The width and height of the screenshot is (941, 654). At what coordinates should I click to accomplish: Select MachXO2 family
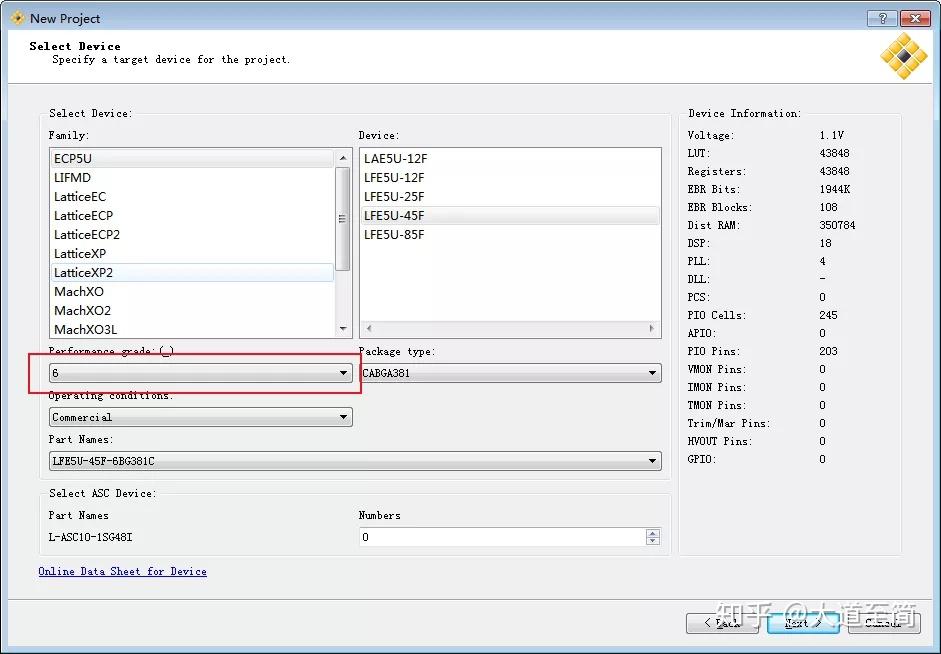[x=192, y=311]
